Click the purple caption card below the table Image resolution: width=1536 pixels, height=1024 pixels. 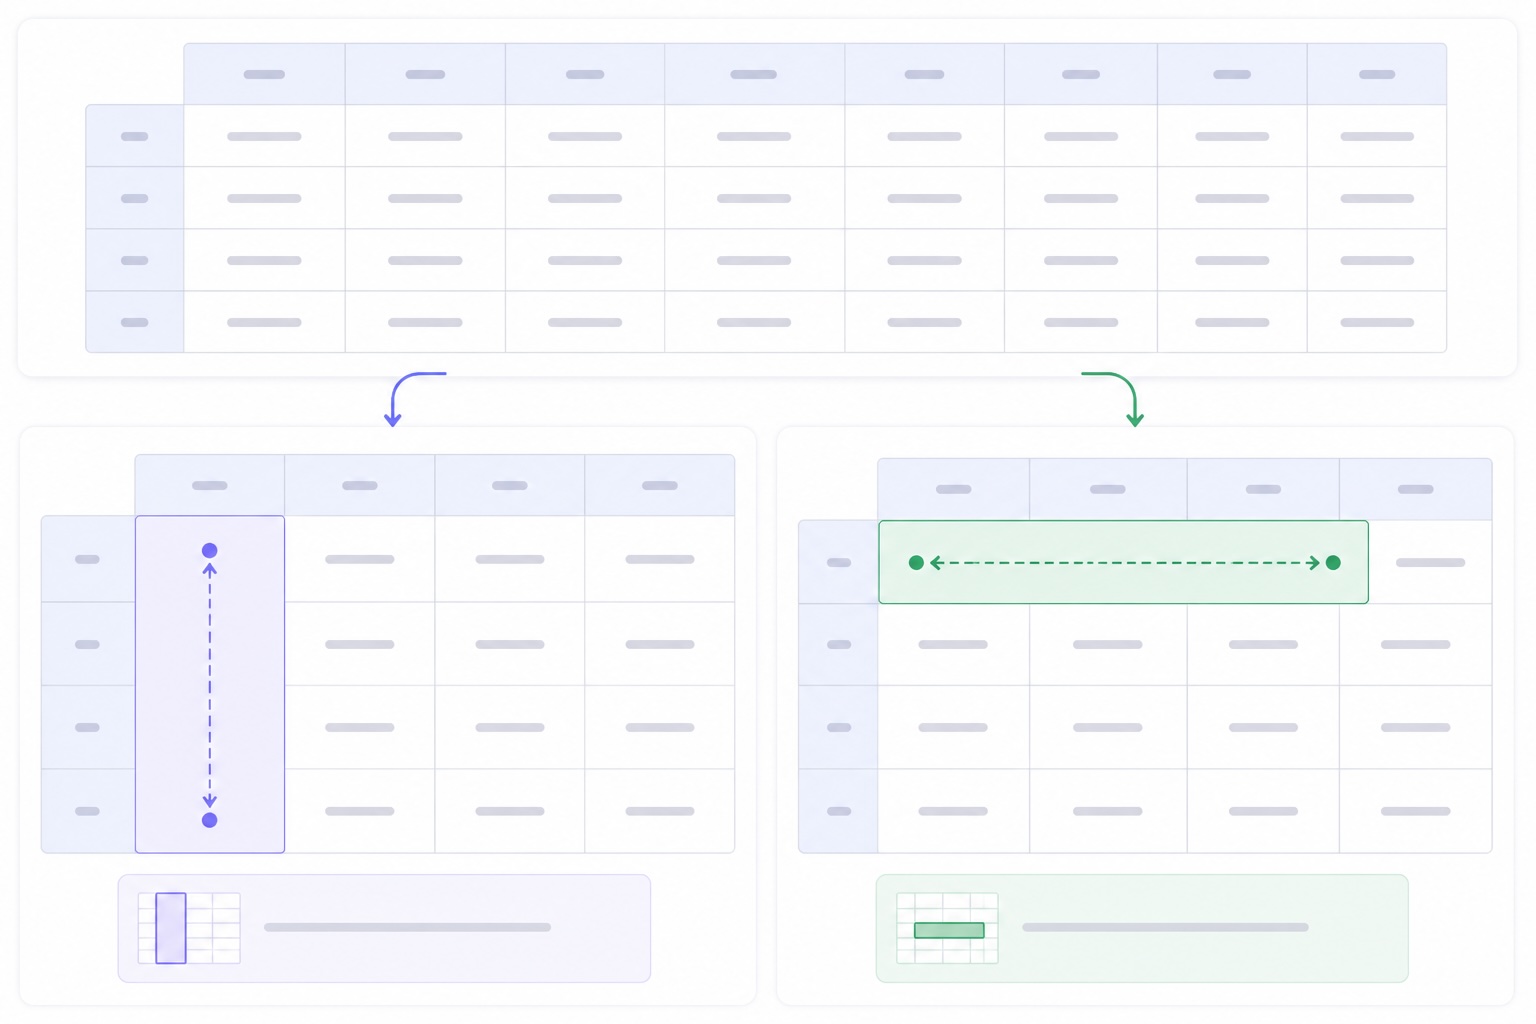pyautogui.click(x=384, y=928)
